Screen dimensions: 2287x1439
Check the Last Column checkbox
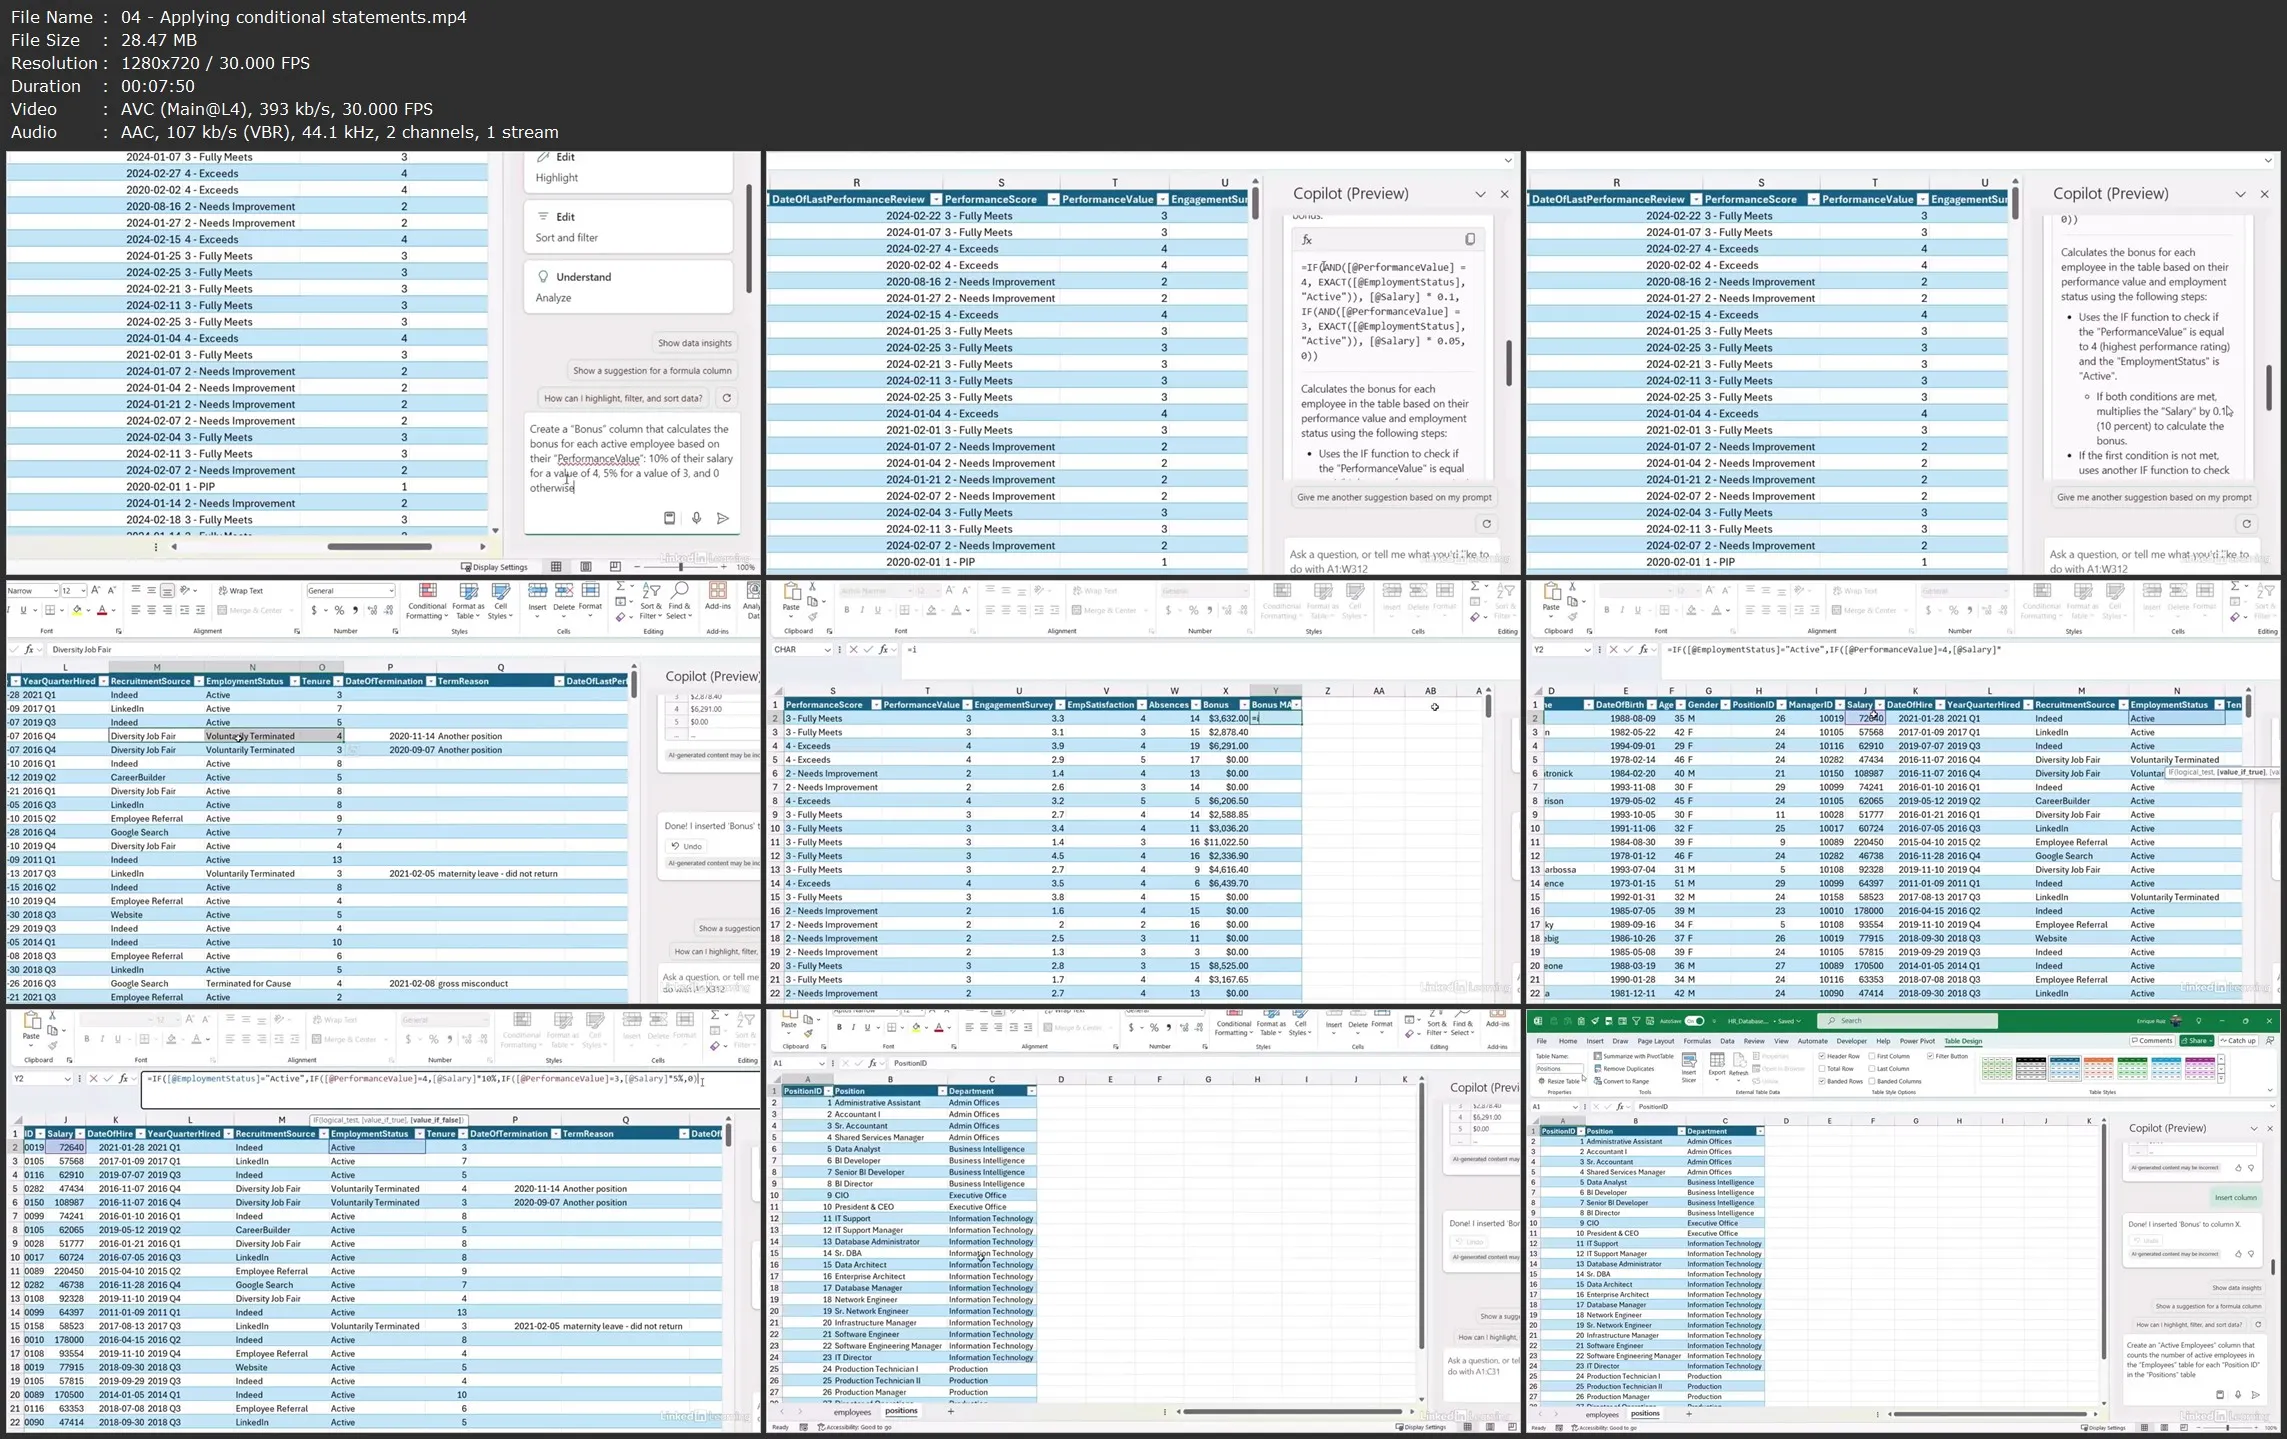pyautogui.click(x=1872, y=1069)
